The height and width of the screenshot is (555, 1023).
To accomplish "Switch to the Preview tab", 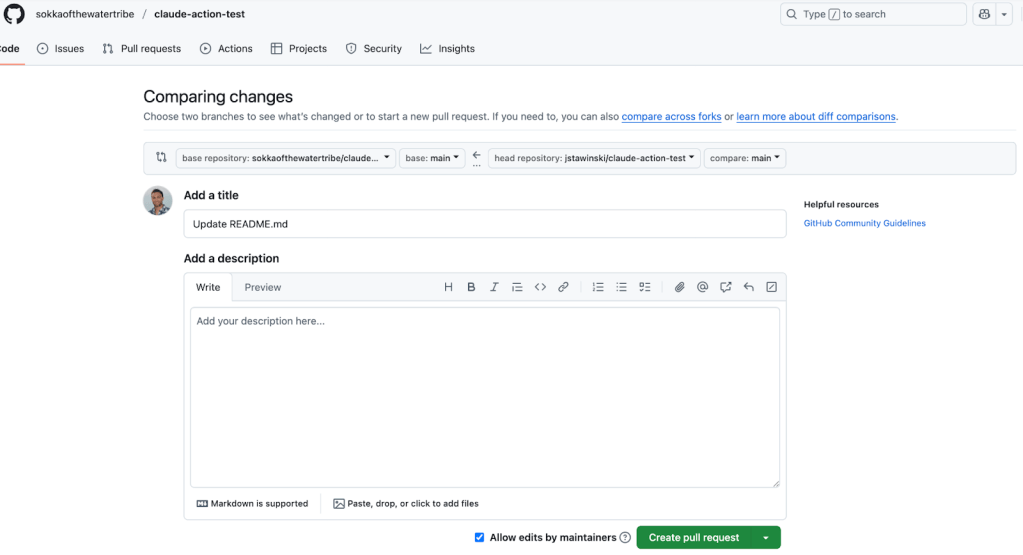I will pyautogui.click(x=263, y=287).
